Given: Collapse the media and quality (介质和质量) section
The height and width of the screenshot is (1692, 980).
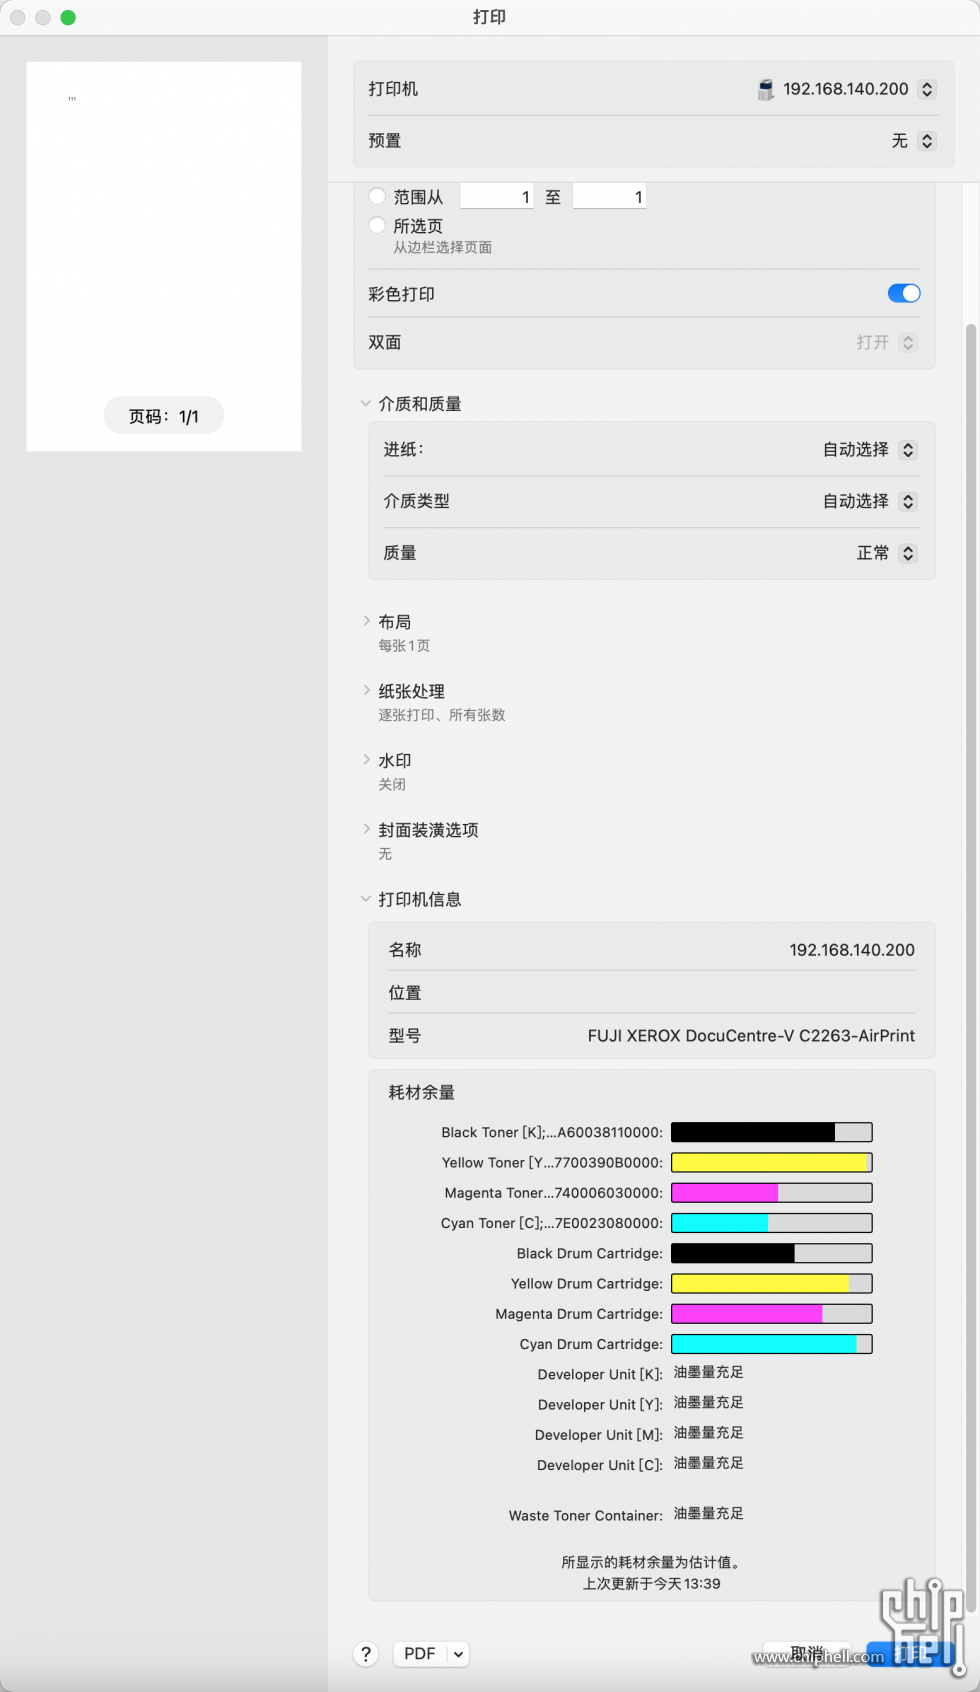Looking at the screenshot, I should pos(366,404).
